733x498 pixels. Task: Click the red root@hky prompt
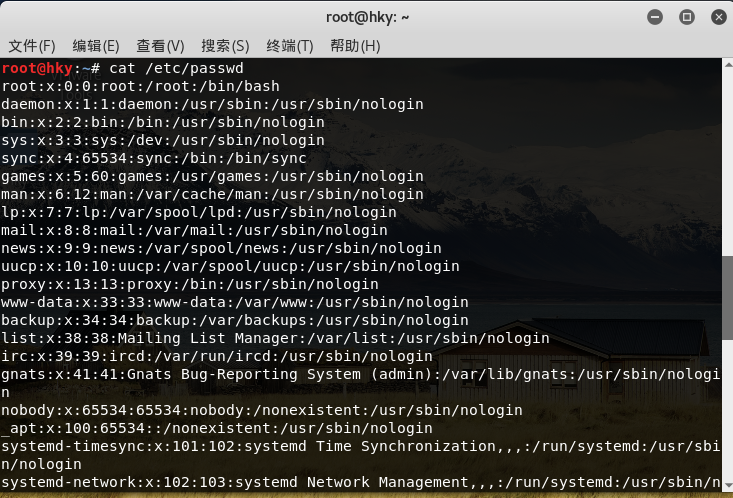pos(37,68)
